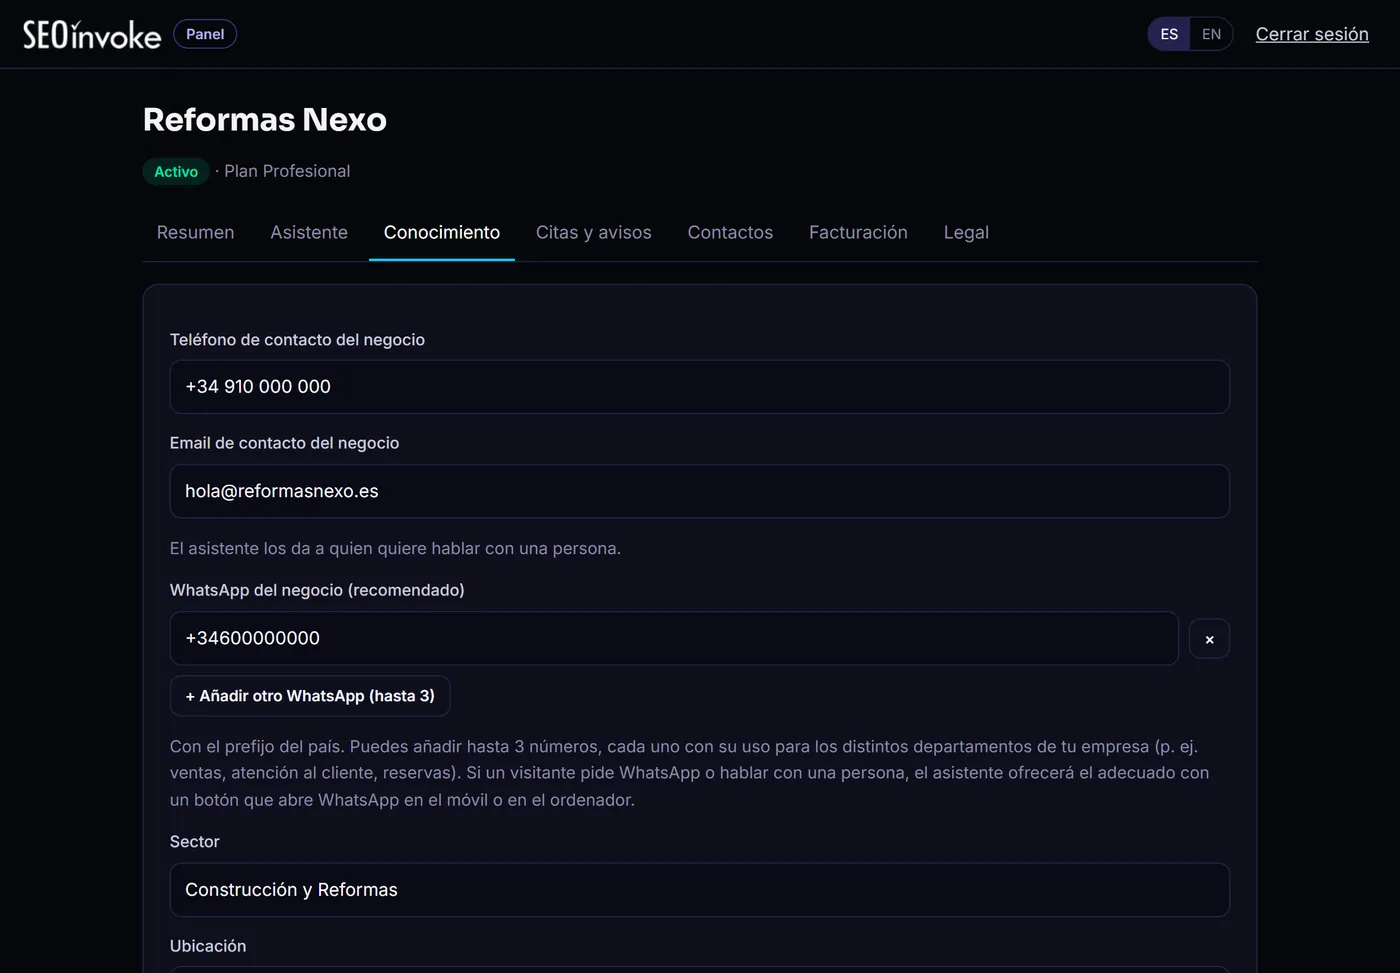Open the Legal tab
This screenshot has height=973, width=1400.
point(966,232)
